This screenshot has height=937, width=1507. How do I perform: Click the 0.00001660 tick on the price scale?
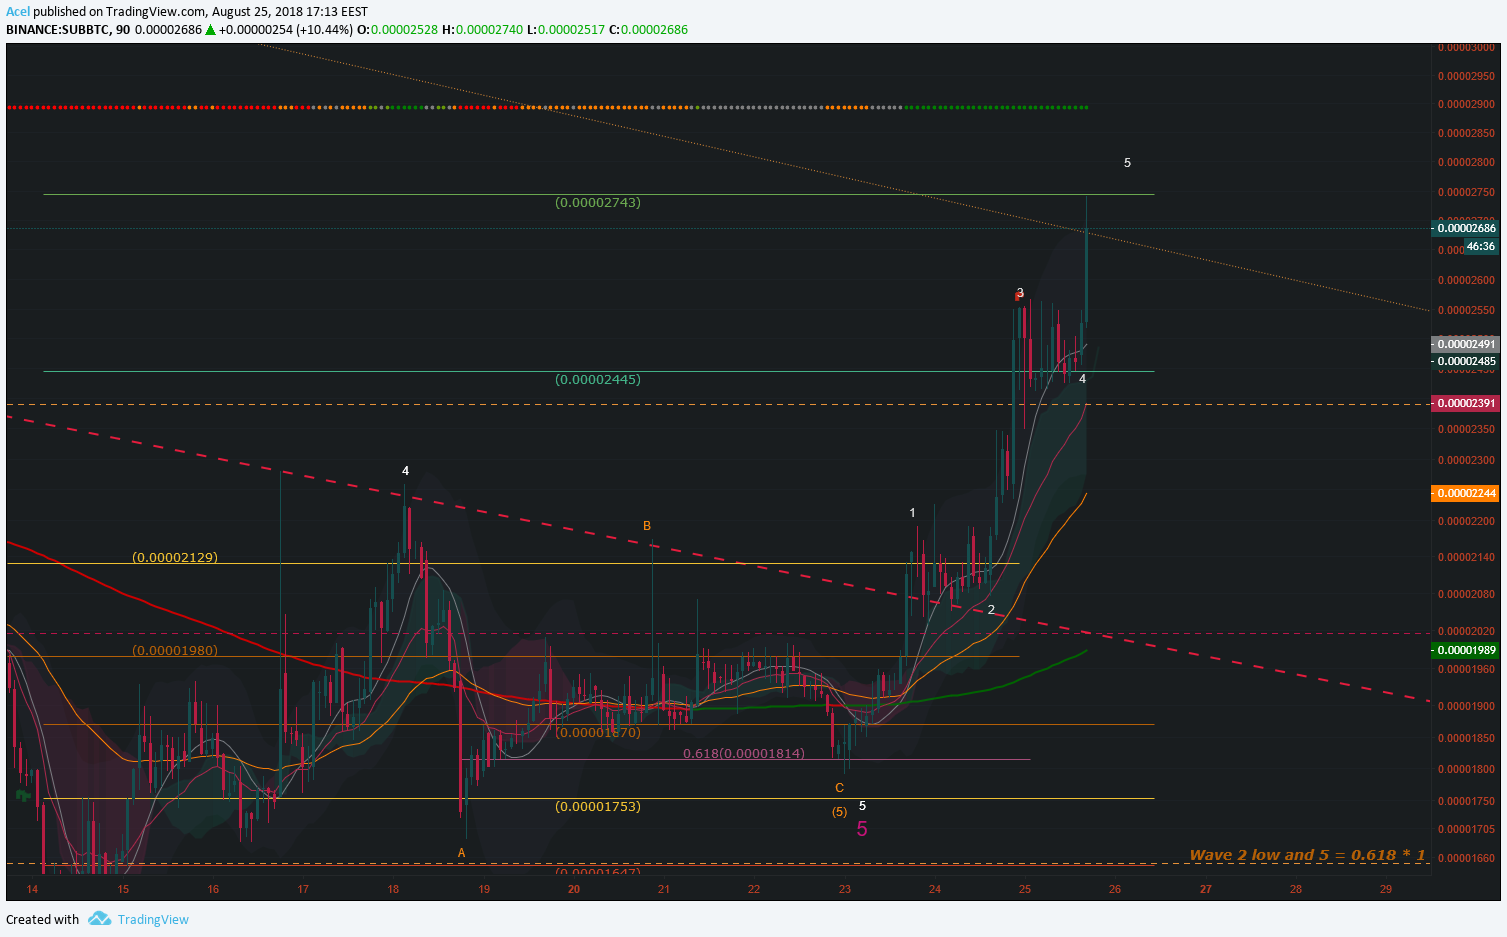(1466, 858)
